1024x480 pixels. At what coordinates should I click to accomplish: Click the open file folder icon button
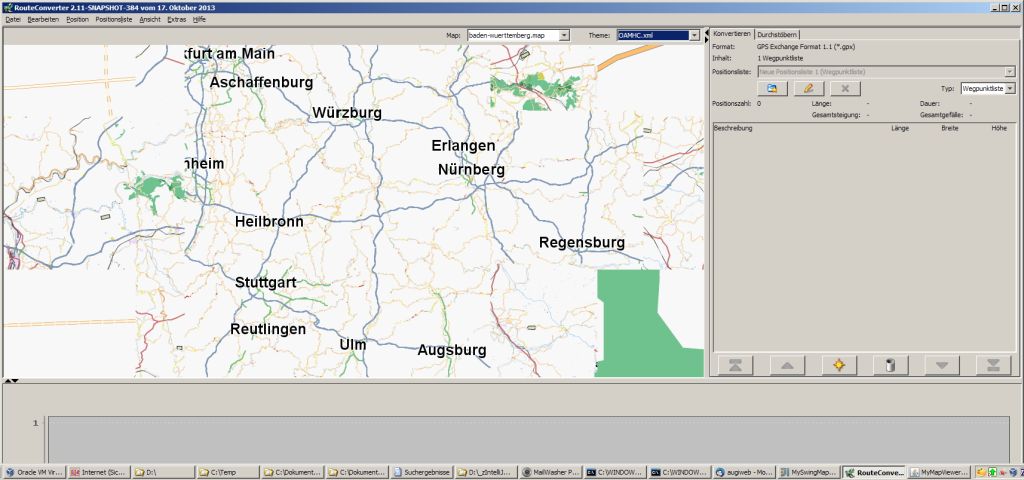[x=772, y=88]
